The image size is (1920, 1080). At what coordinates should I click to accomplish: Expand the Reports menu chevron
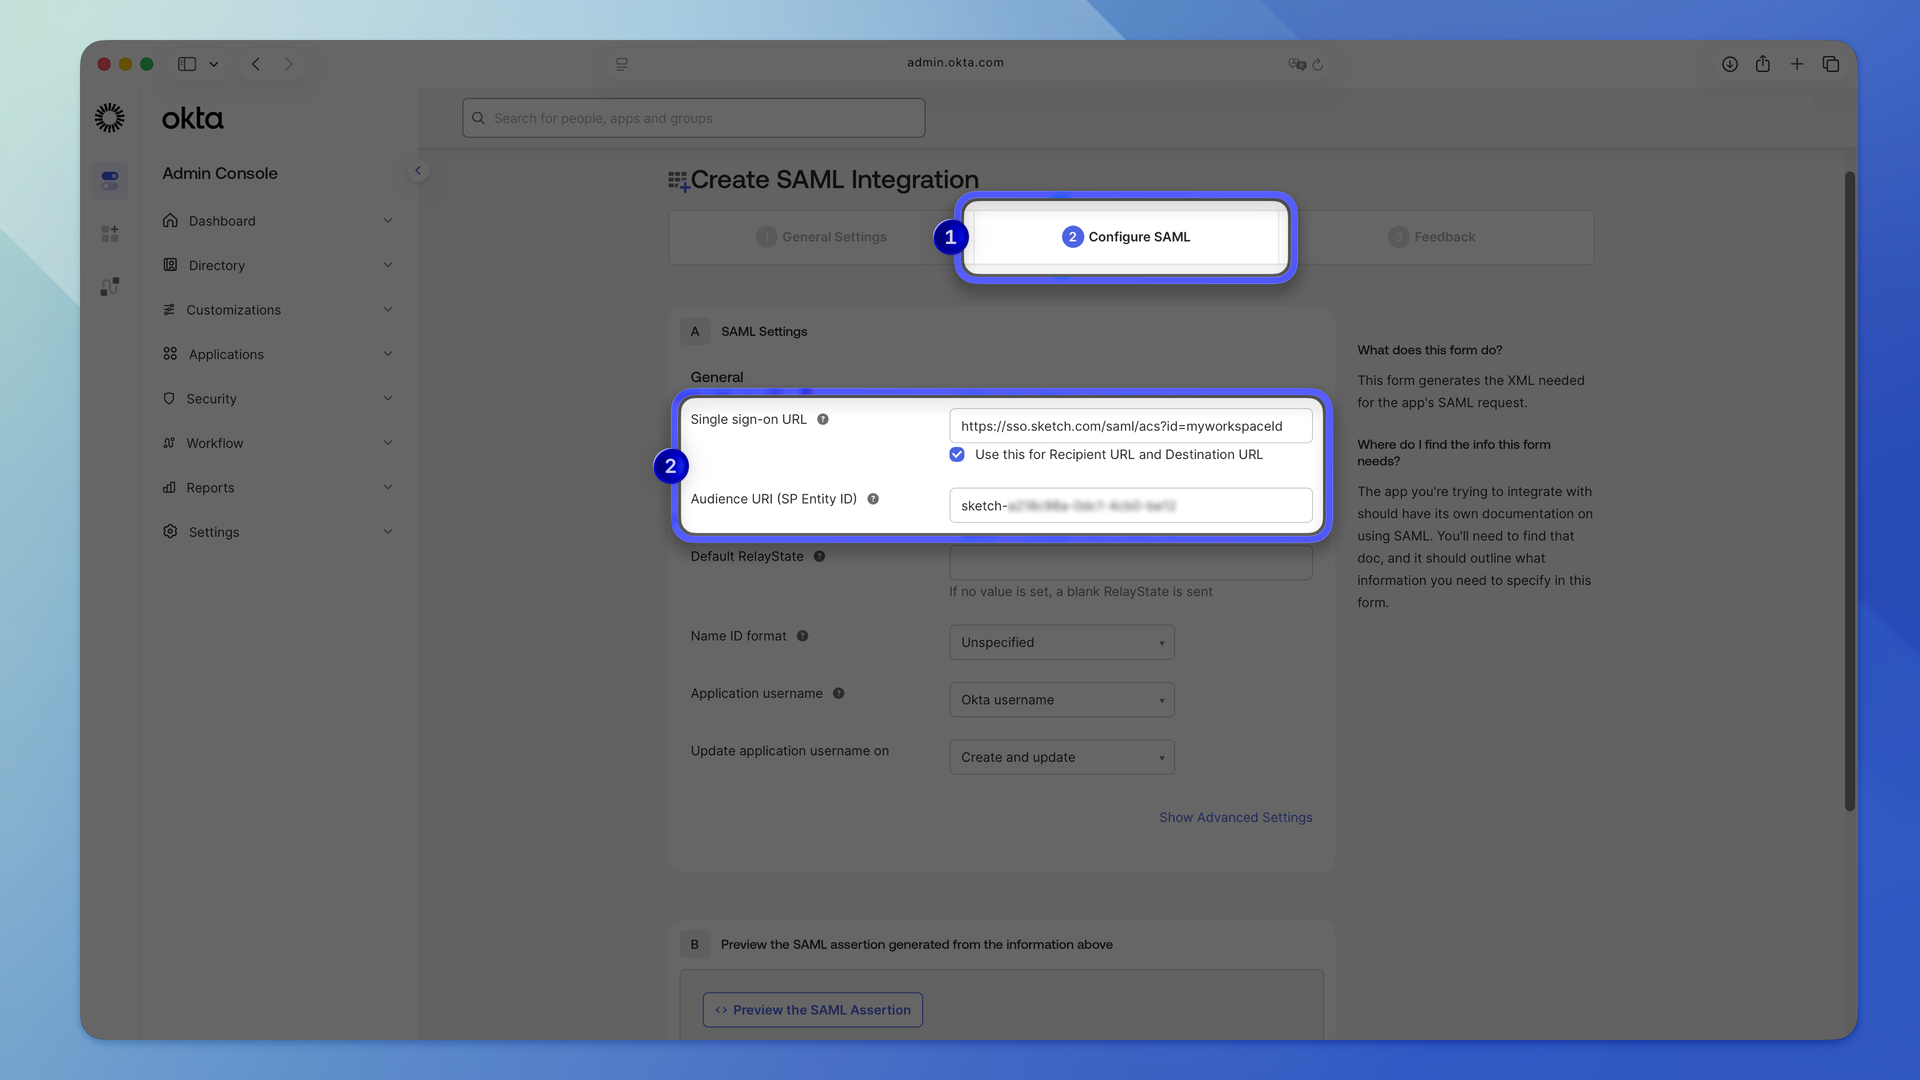388,487
